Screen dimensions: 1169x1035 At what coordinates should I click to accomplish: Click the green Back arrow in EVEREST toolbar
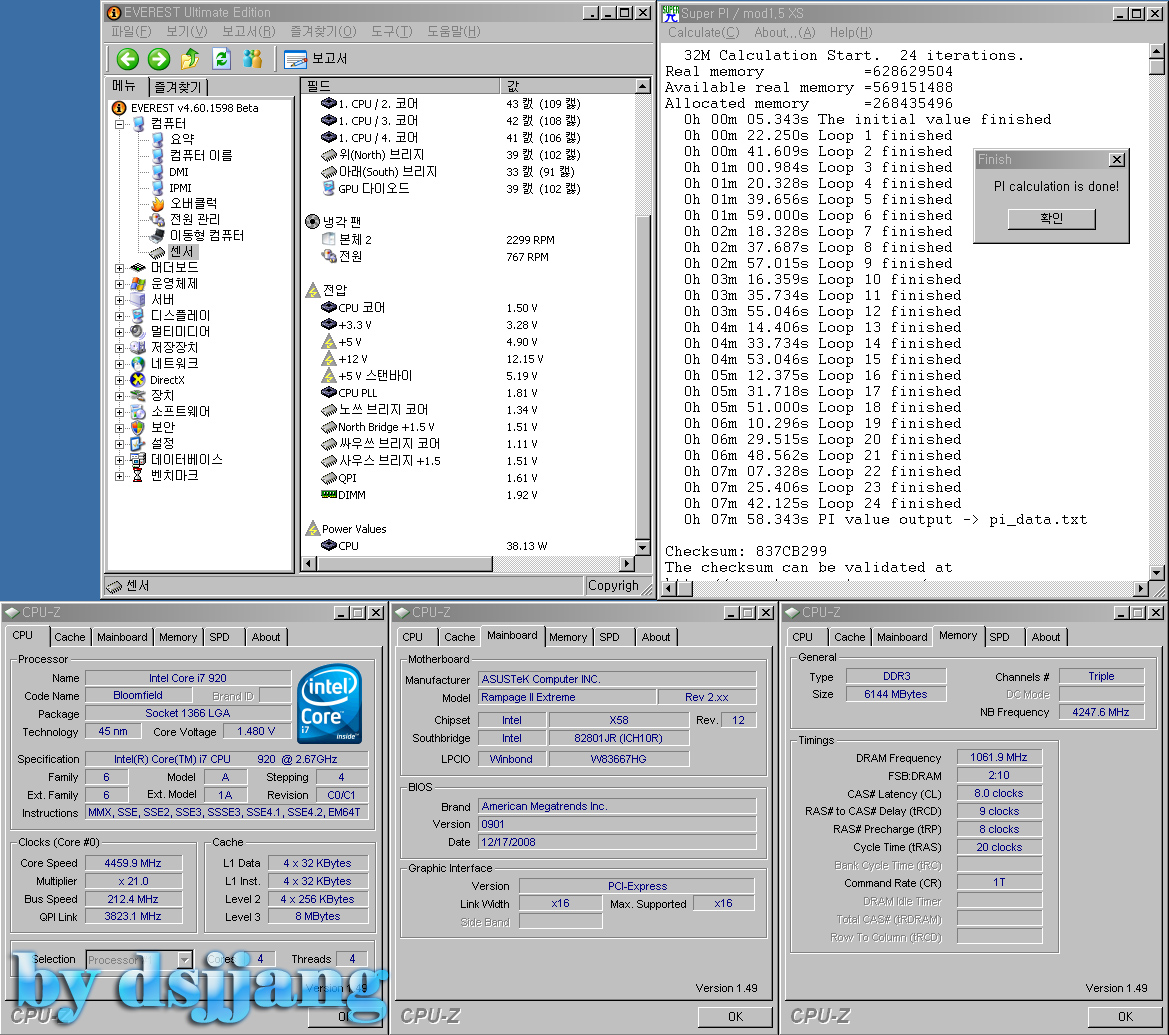[x=127, y=59]
